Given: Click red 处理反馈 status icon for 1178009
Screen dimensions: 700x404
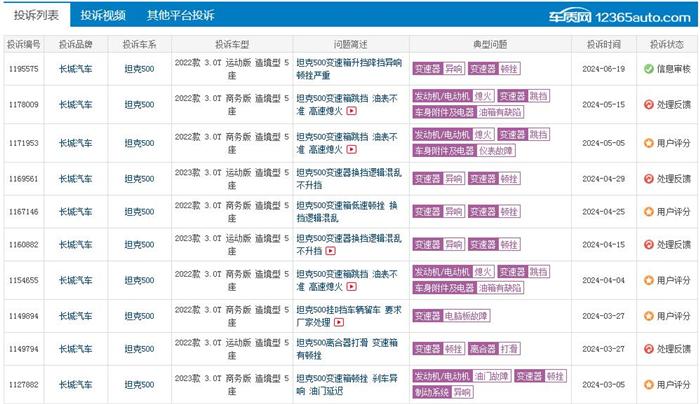Looking at the screenshot, I should [649, 104].
